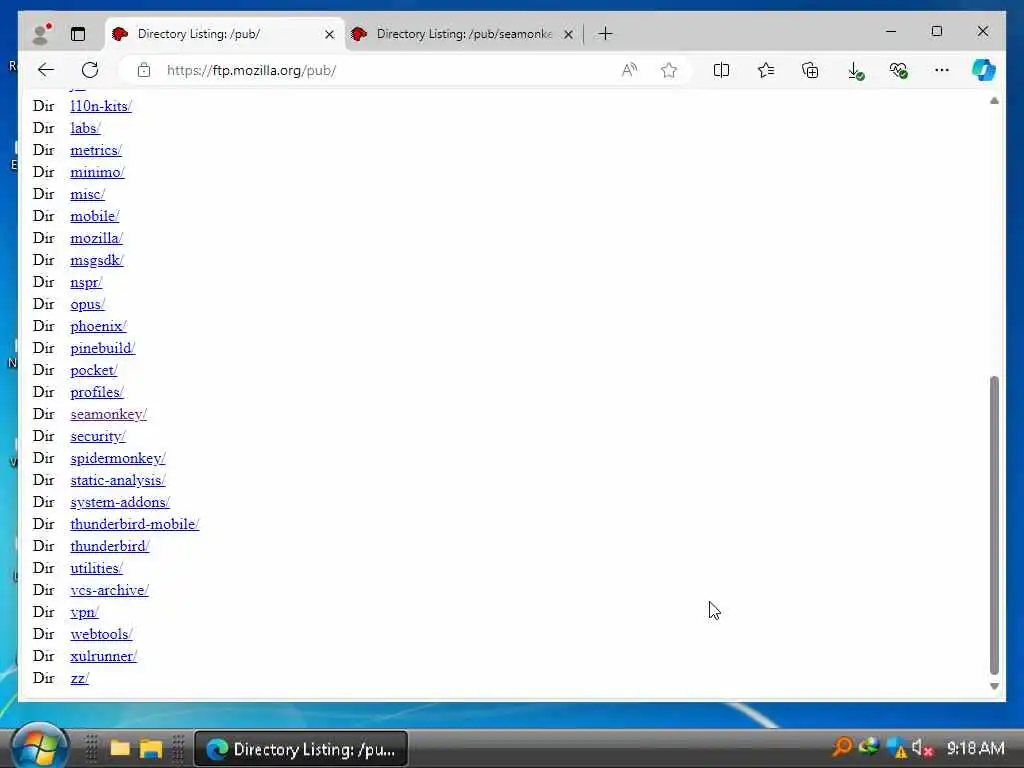
Task: Open the seamonkey/ directory
Action: click(x=108, y=414)
